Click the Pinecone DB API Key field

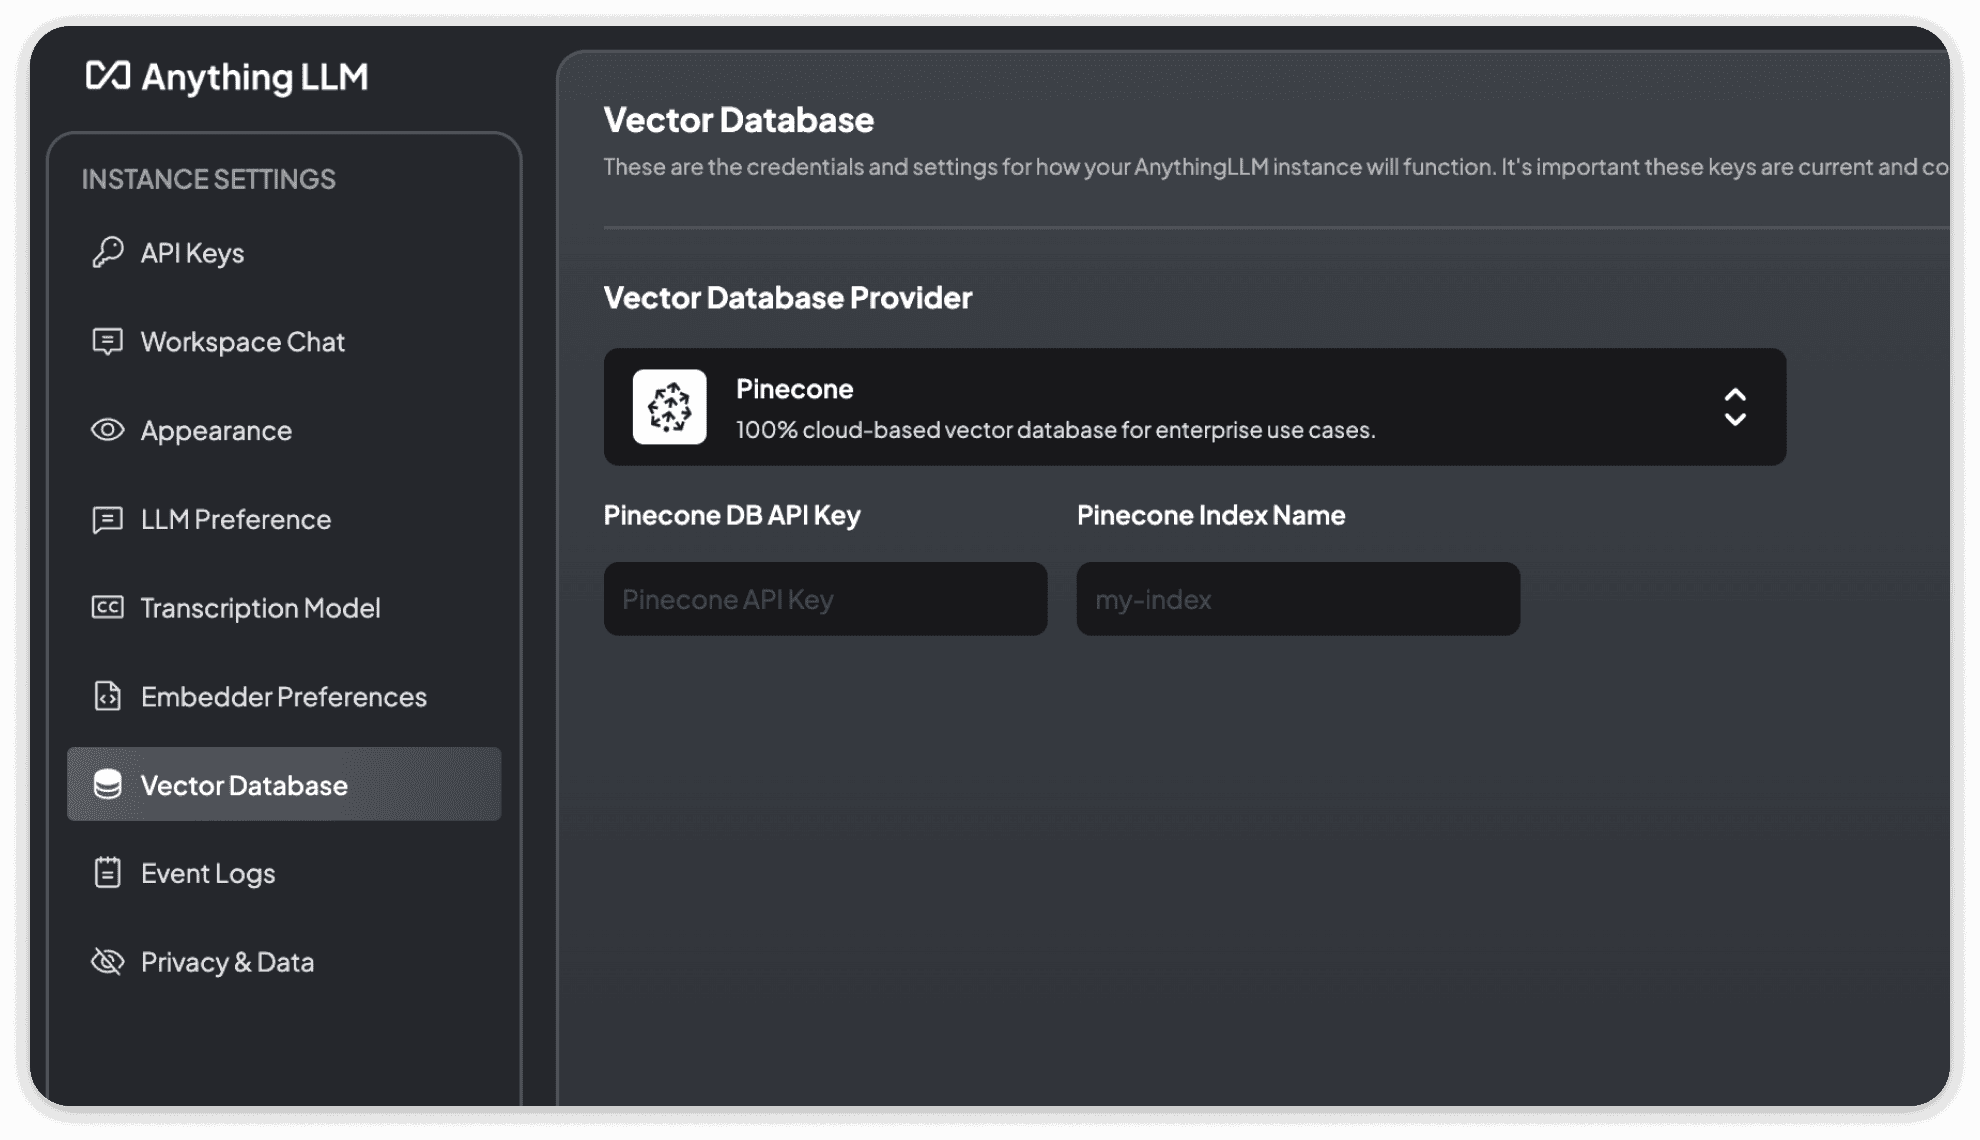coord(825,599)
